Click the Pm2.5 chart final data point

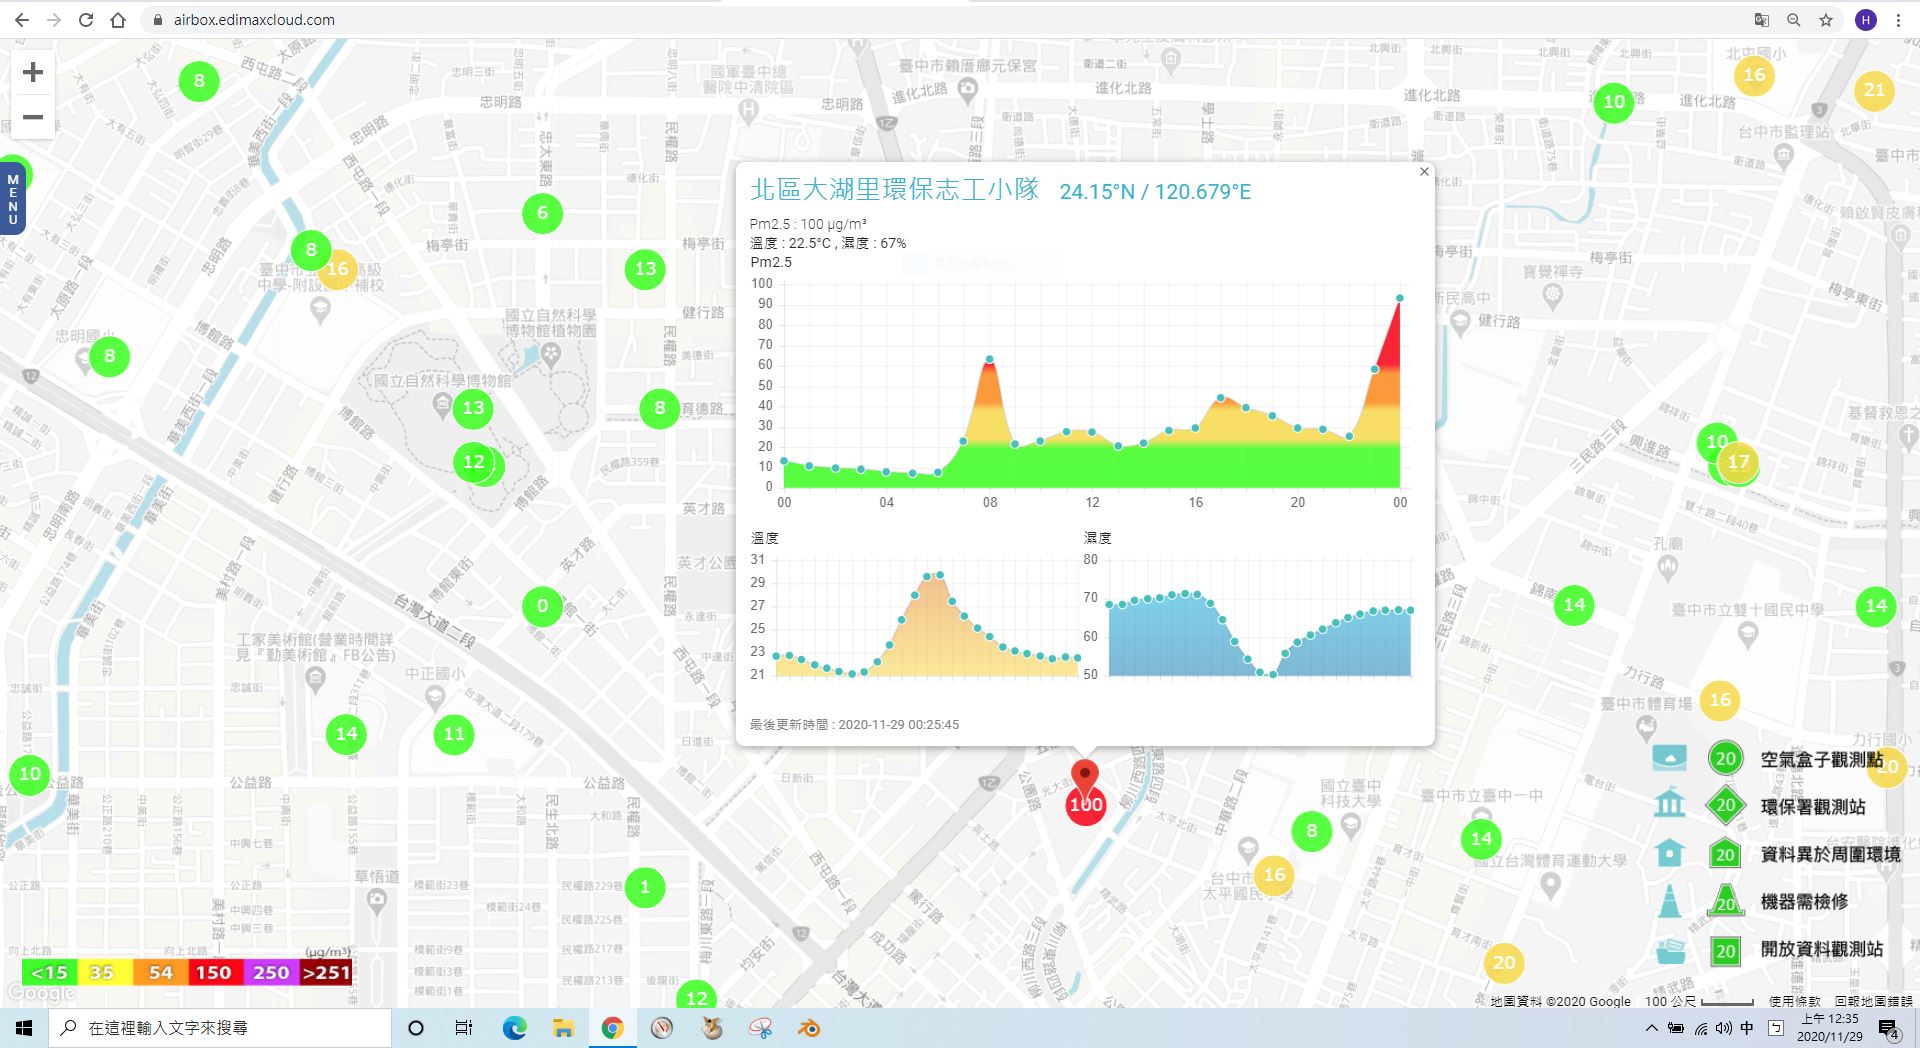[x=1400, y=298]
